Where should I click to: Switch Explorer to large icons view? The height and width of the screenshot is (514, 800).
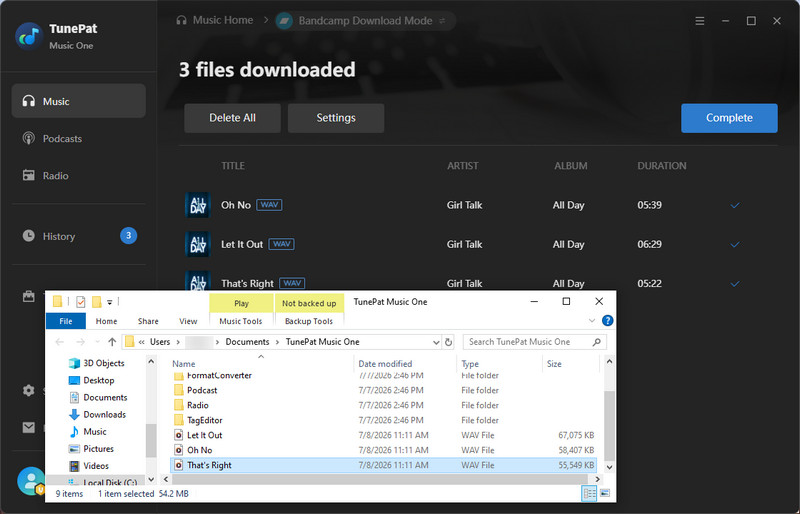point(605,494)
